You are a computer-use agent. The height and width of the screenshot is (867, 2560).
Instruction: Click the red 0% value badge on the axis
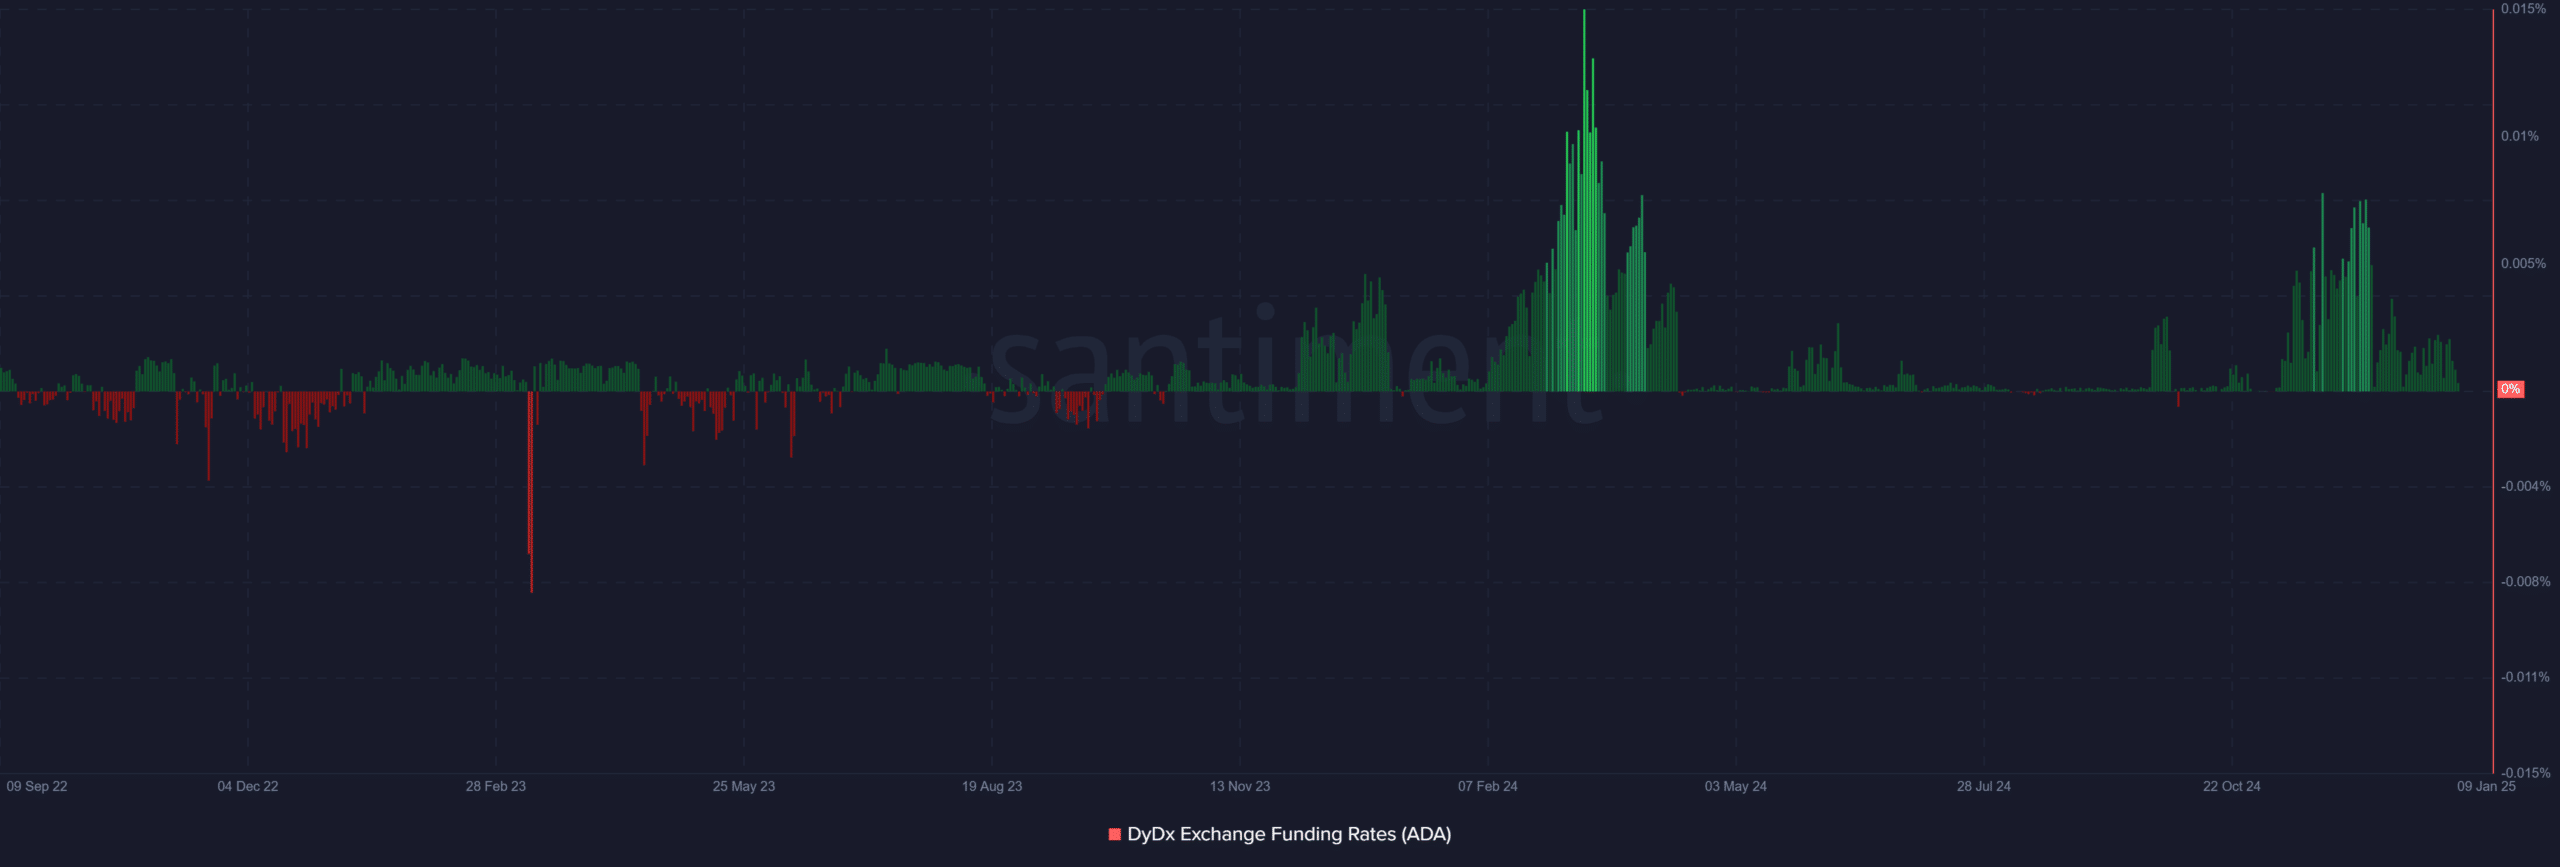(2510, 389)
